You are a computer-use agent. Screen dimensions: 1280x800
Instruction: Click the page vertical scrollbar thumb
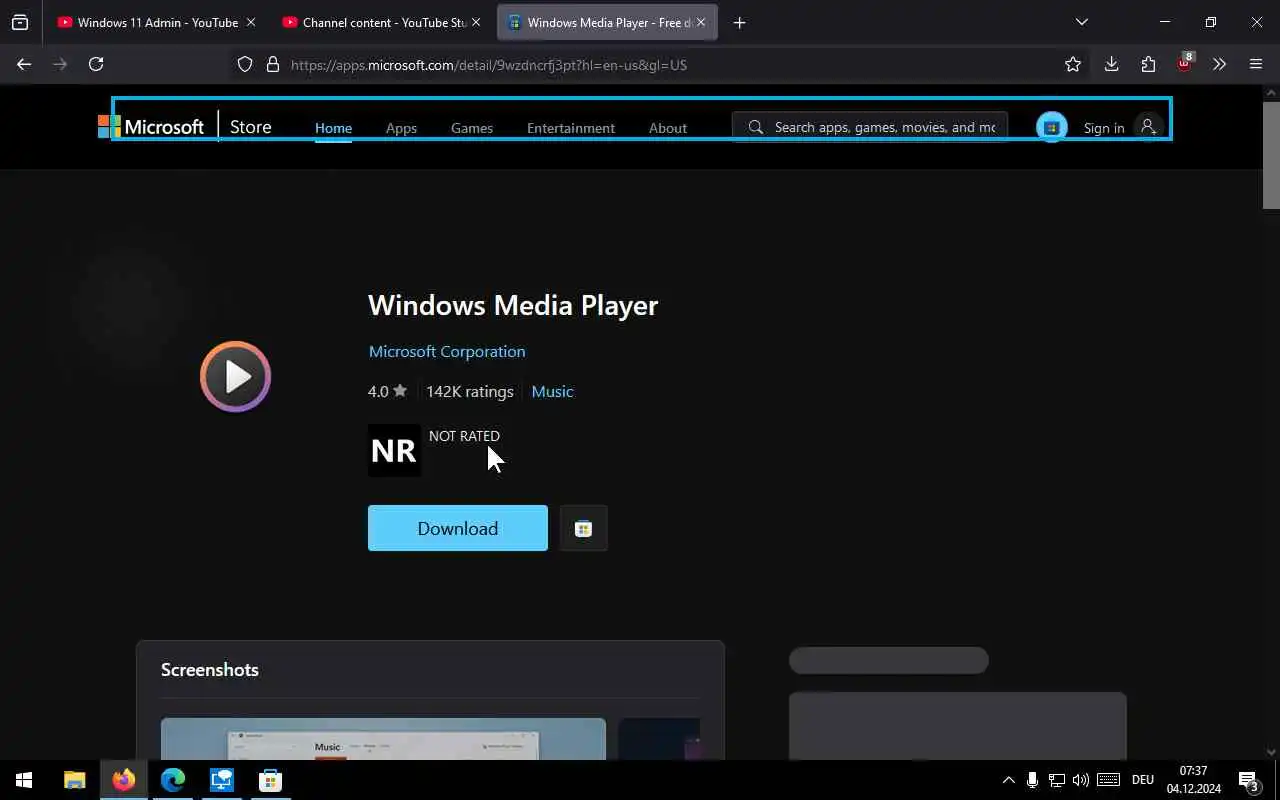coord(1271,155)
